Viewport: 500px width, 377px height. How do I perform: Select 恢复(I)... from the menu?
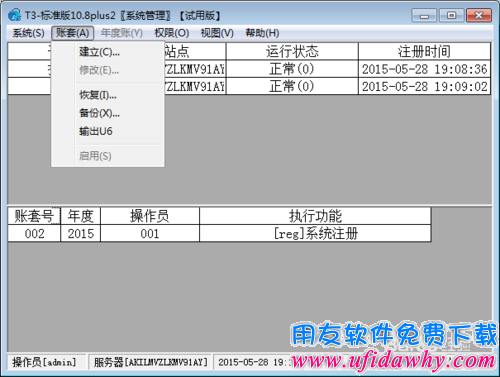108,95
